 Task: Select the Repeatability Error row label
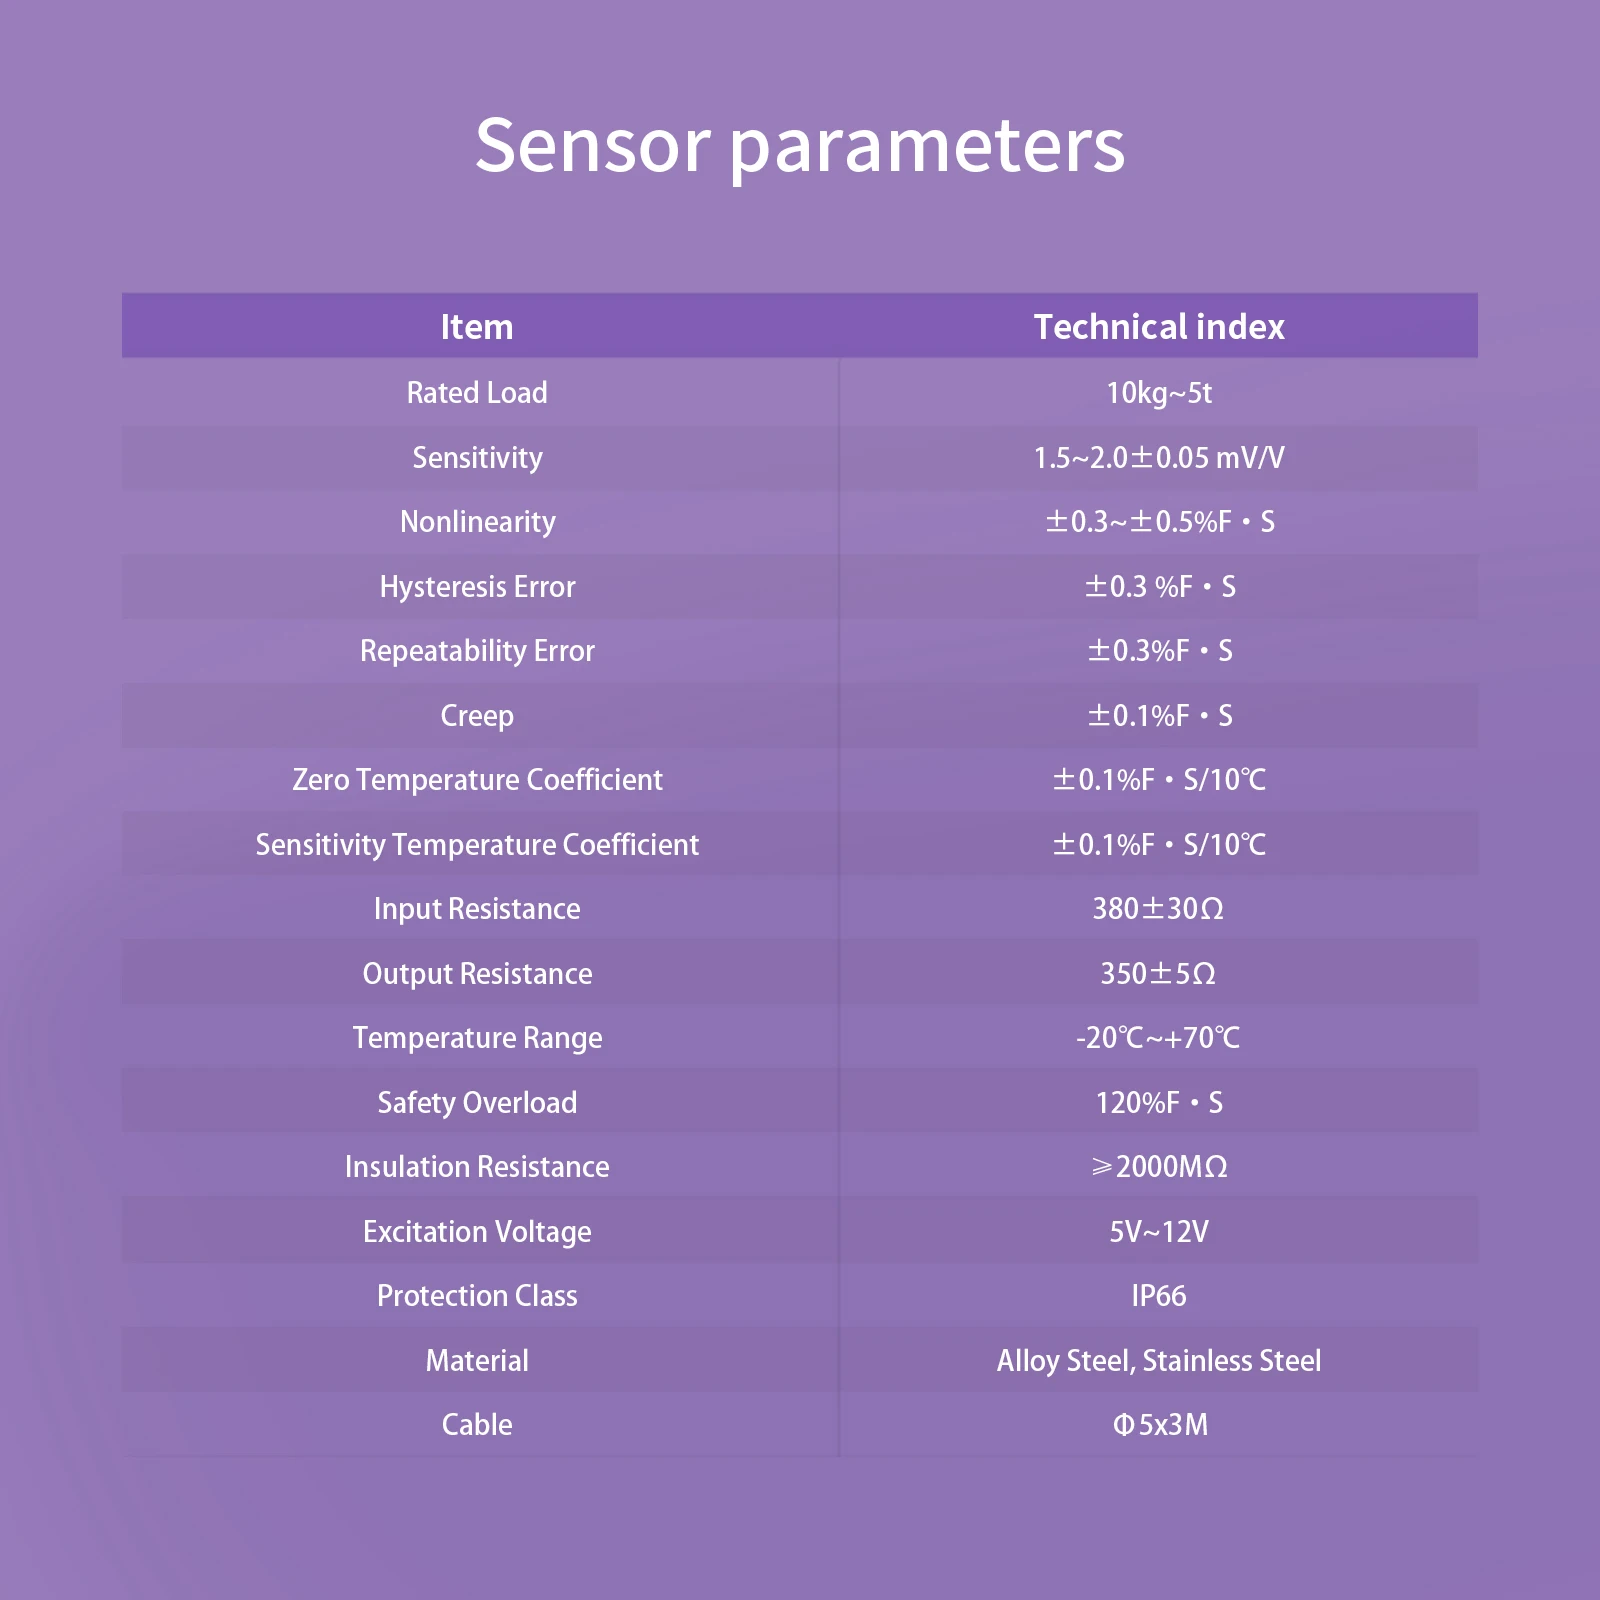tap(477, 651)
